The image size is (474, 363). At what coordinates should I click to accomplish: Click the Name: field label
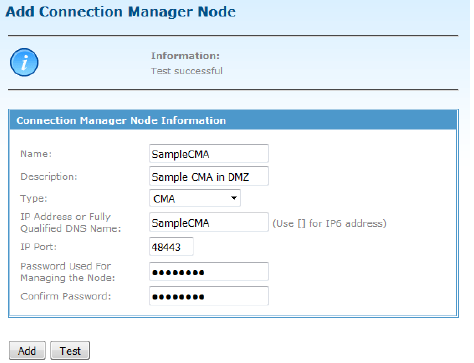click(36, 154)
